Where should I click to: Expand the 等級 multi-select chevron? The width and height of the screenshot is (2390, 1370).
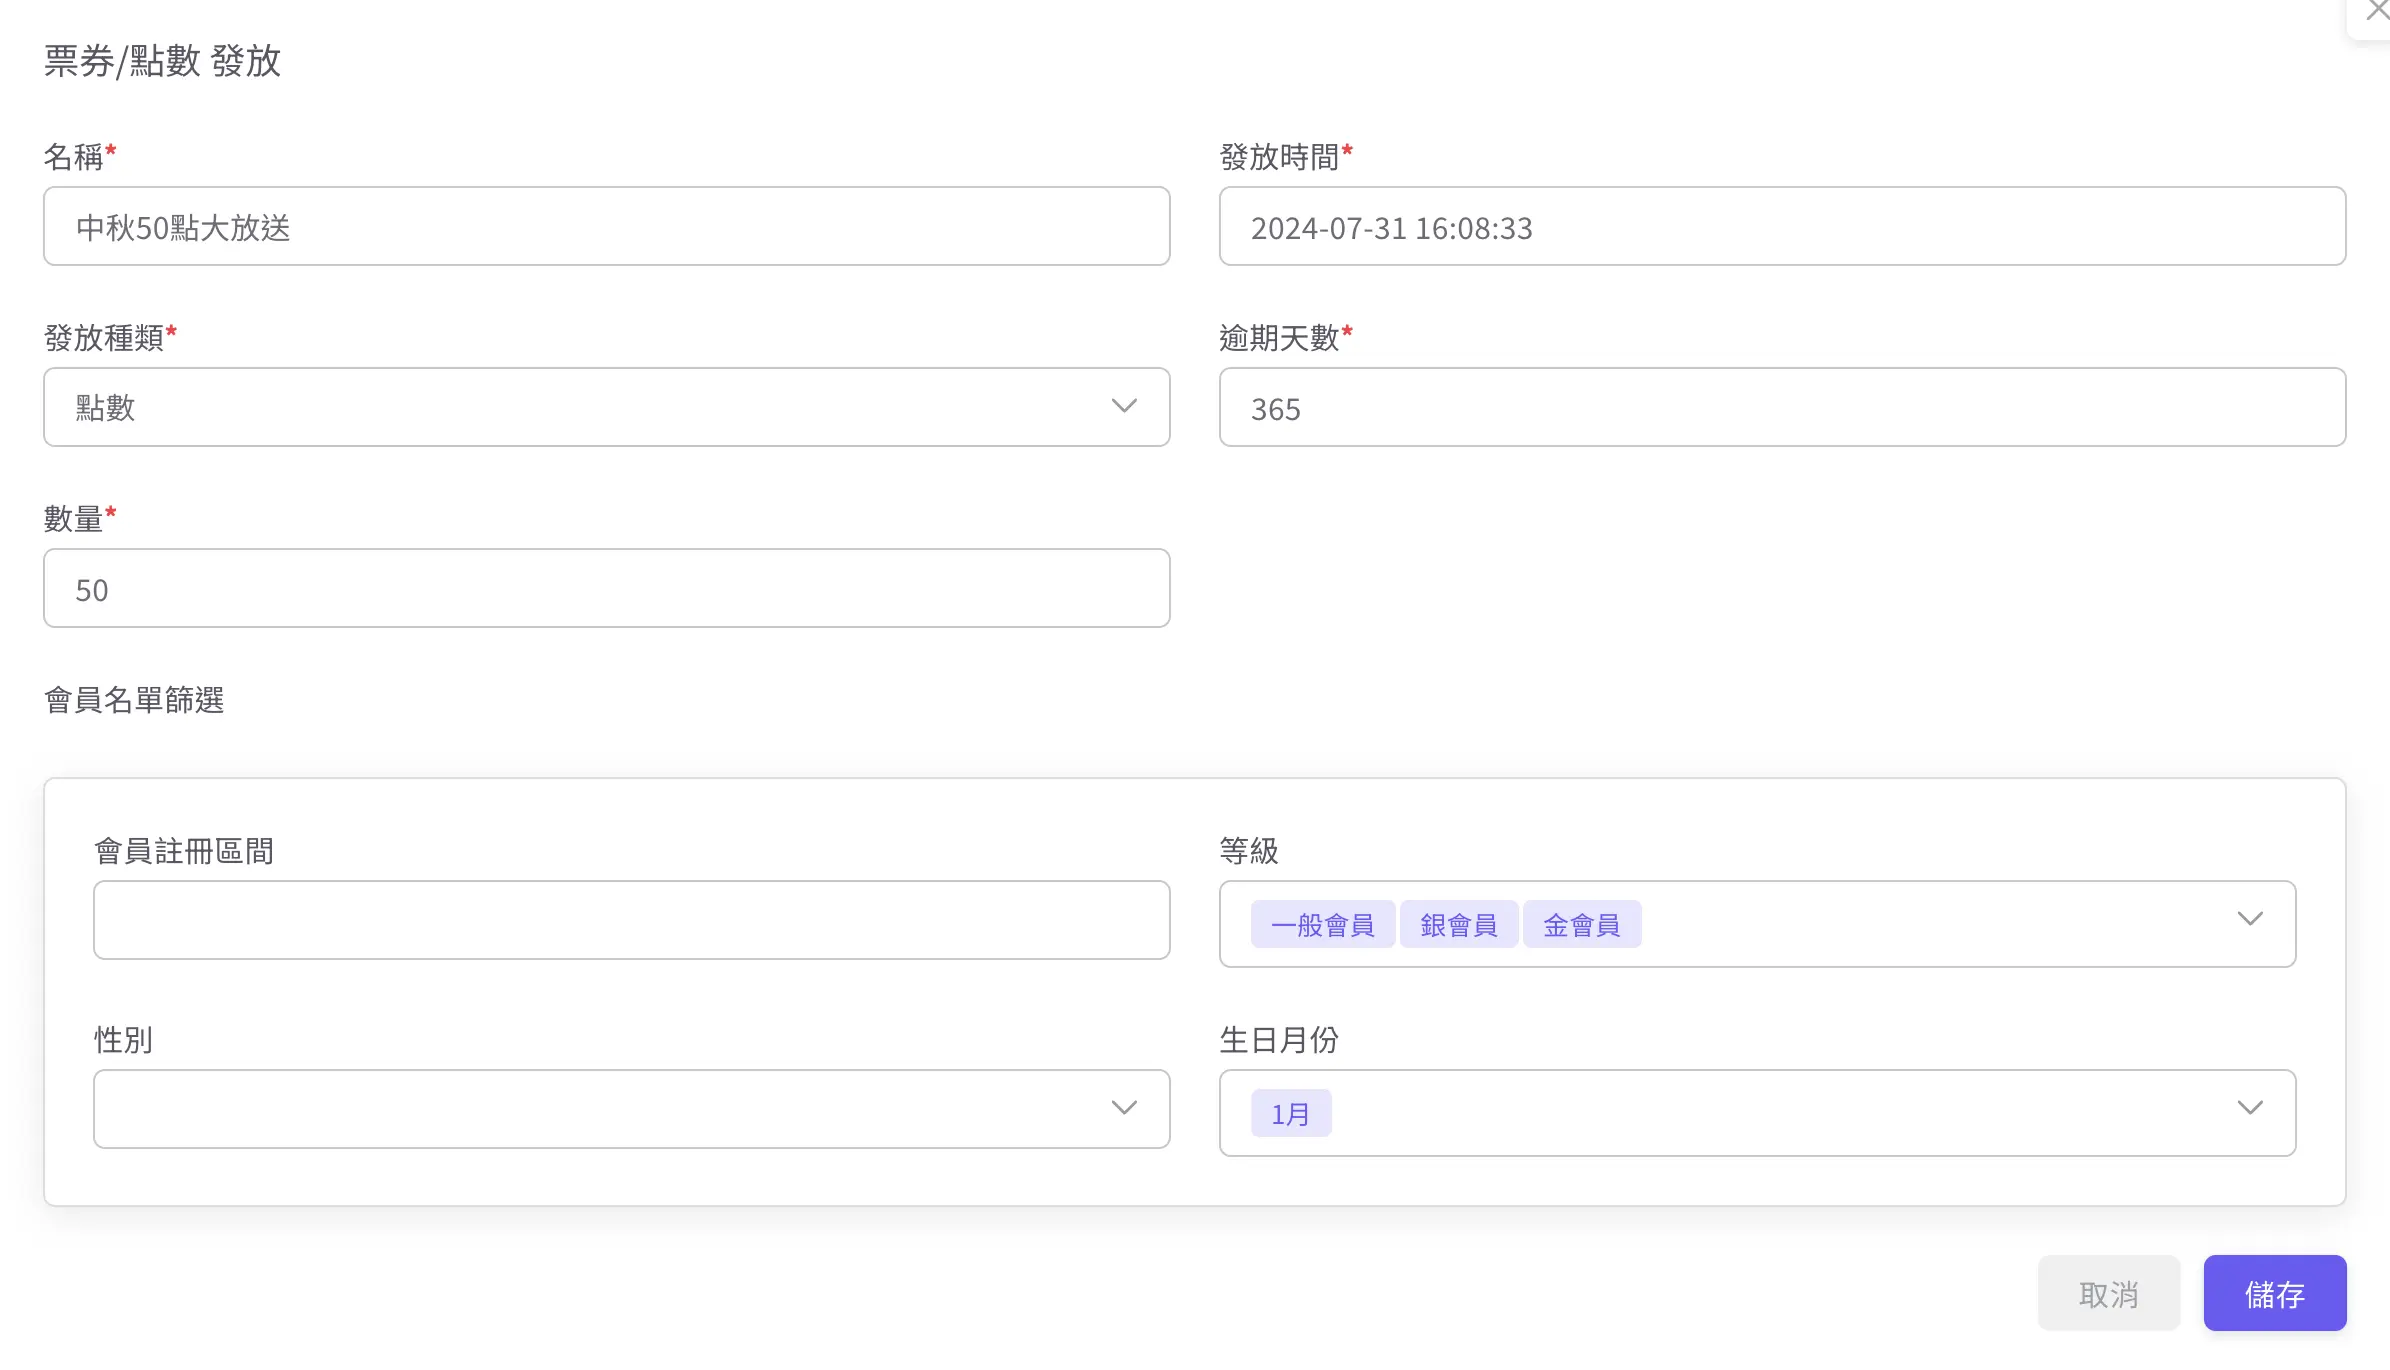click(x=2249, y=920)
